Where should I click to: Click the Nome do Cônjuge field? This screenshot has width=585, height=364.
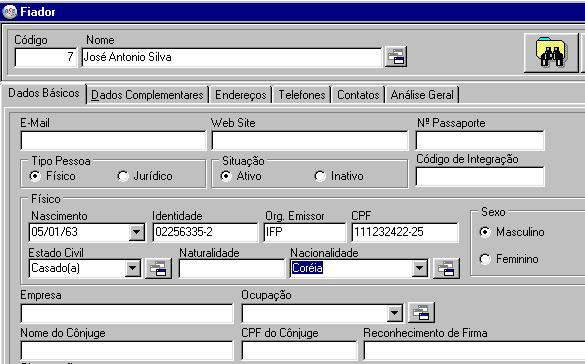[x=127, y=351]
